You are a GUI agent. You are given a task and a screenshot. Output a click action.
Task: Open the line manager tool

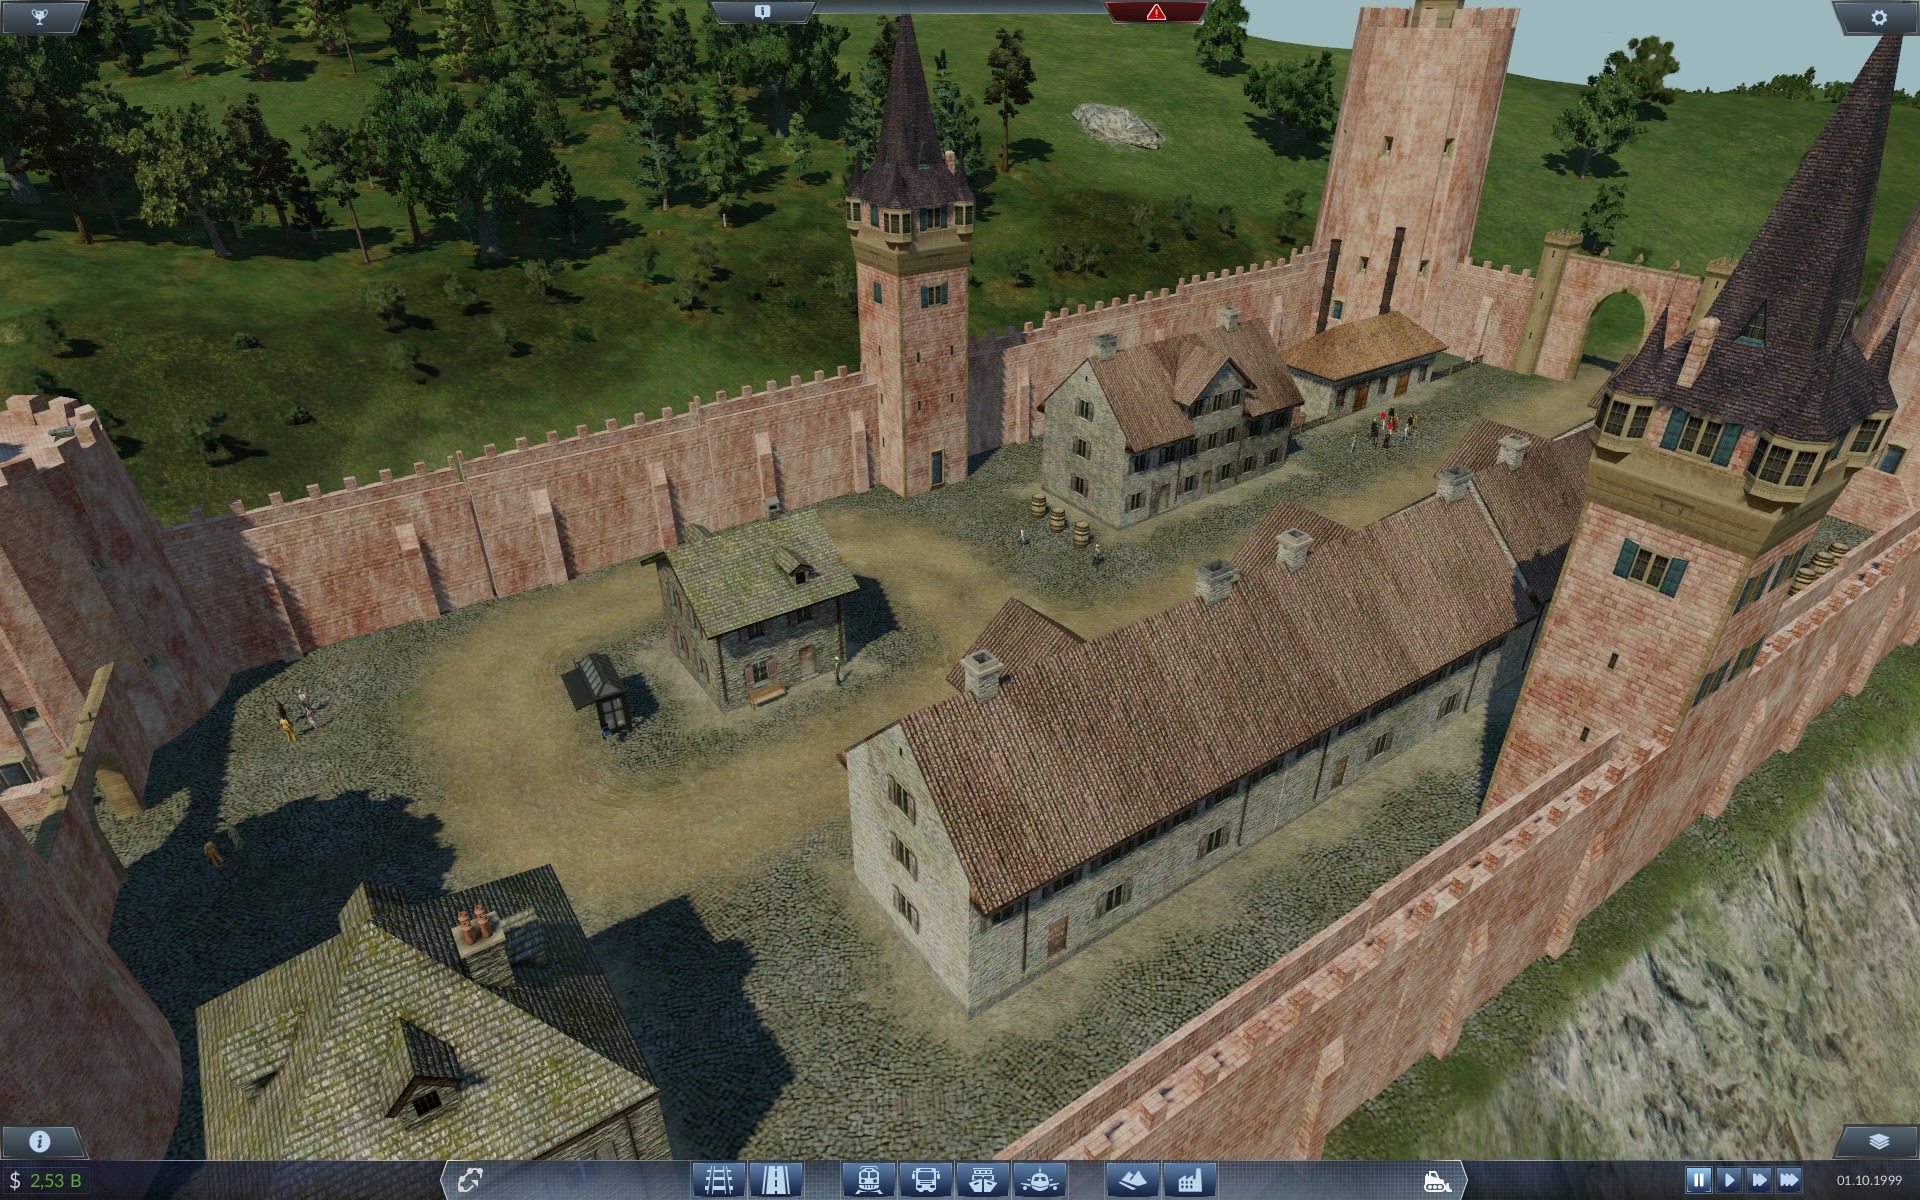pos(468,1181)
